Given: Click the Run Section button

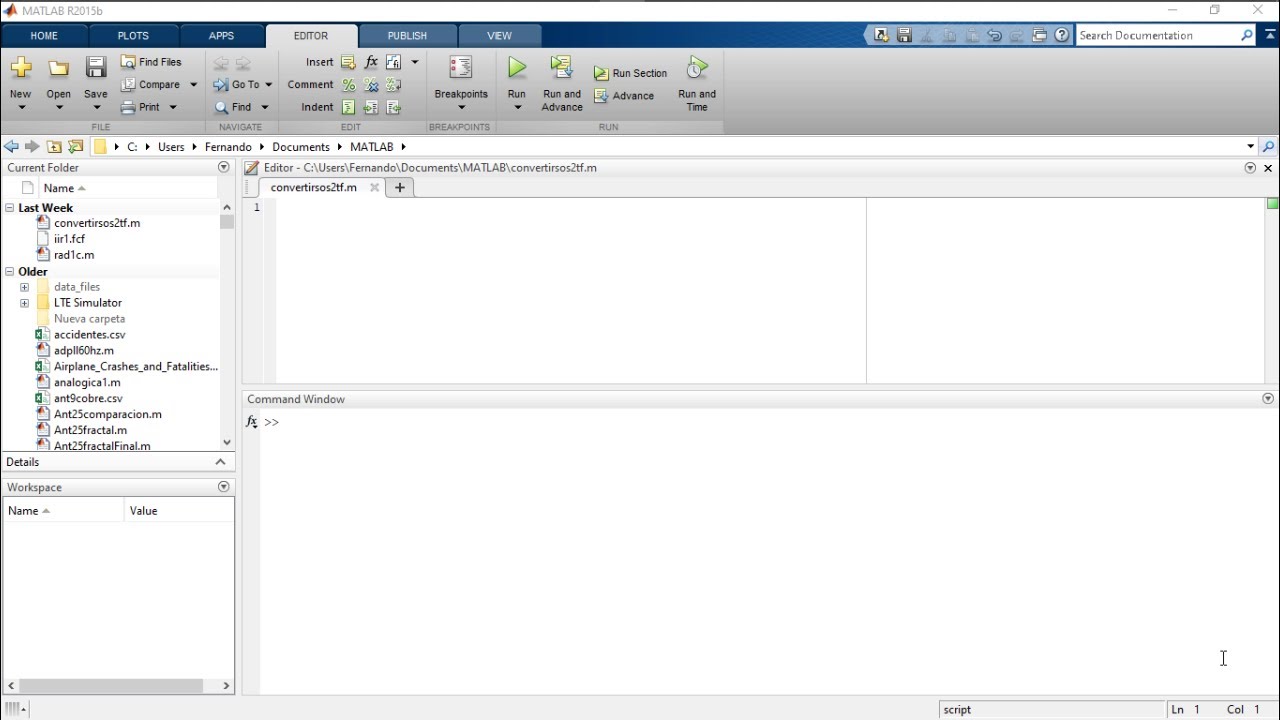Looking at the screenshot, I should click(630, 73).
